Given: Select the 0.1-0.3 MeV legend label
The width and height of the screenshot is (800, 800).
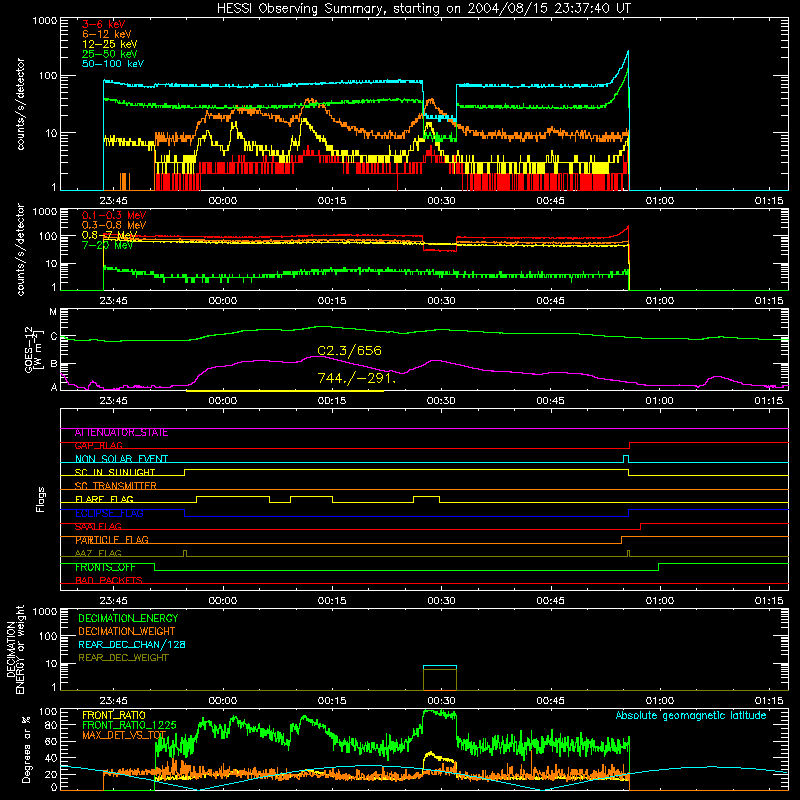Looking at the screenshot, I should 114,215.
